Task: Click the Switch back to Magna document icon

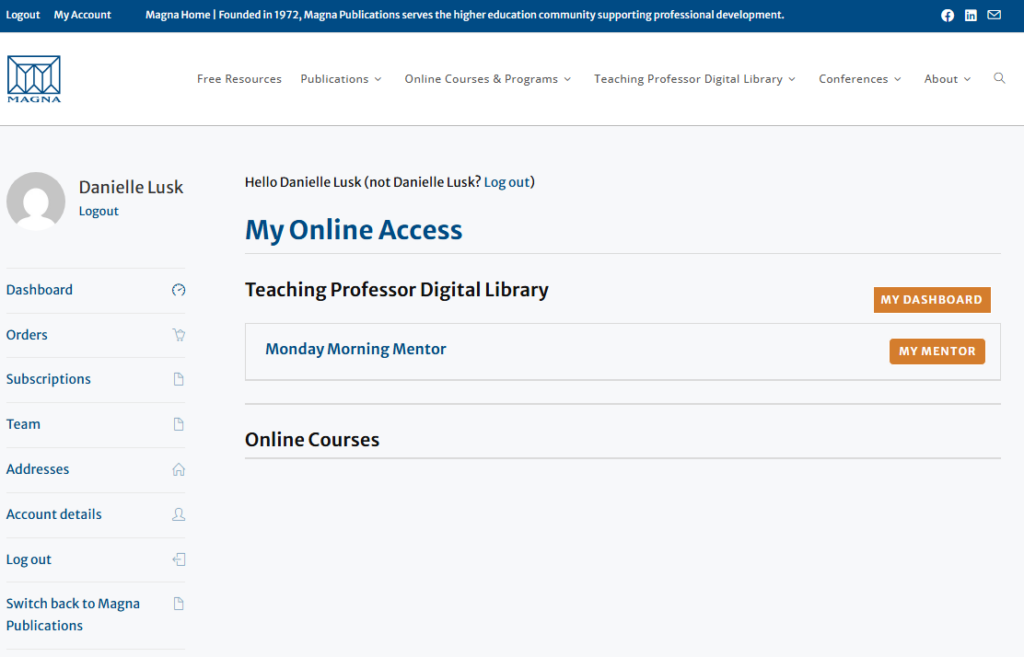Action: click(x=178, y=603)
